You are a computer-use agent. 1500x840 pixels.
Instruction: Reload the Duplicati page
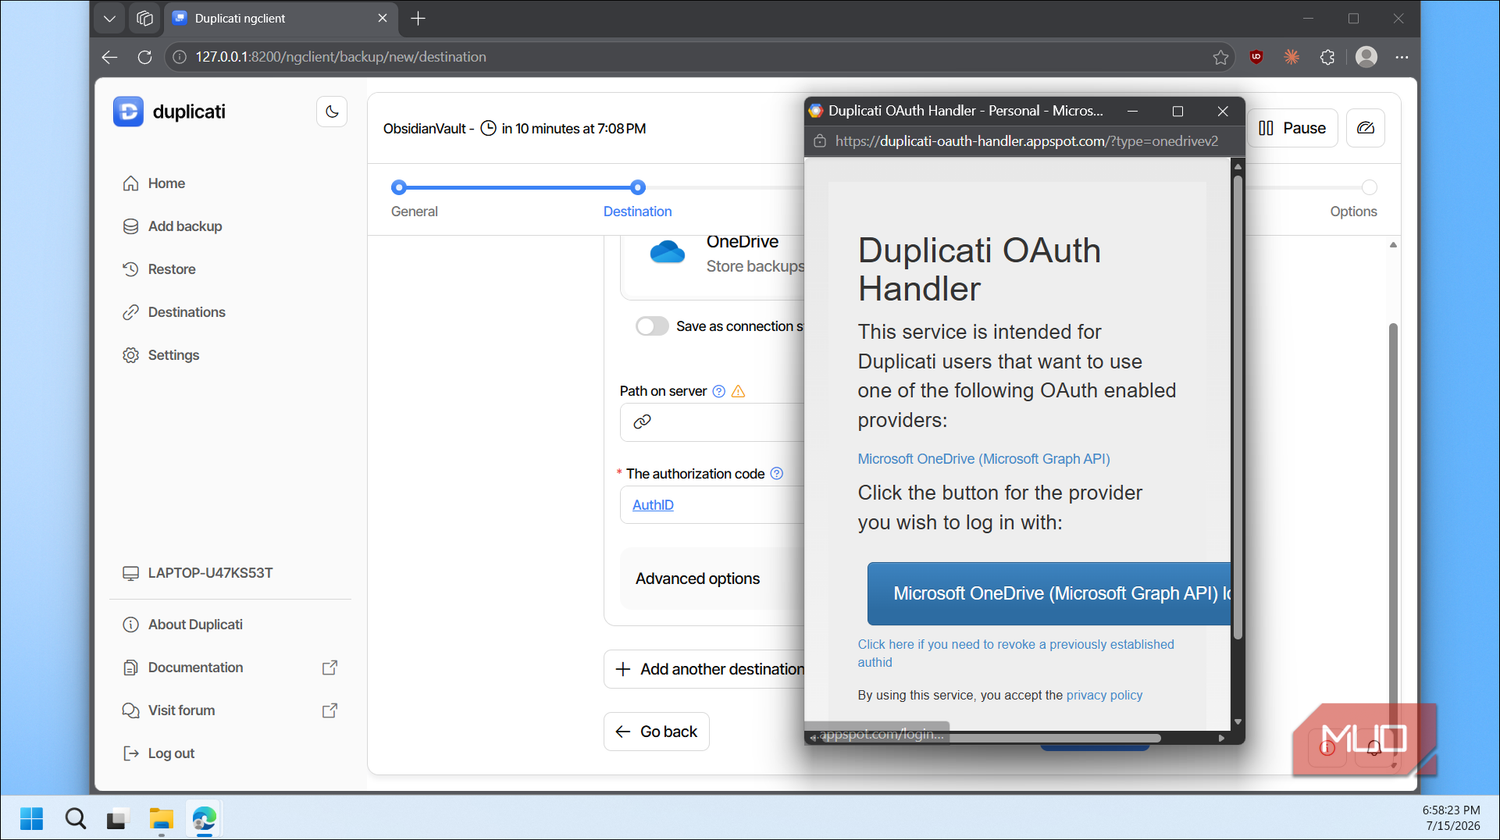click(x=145, y=57)
